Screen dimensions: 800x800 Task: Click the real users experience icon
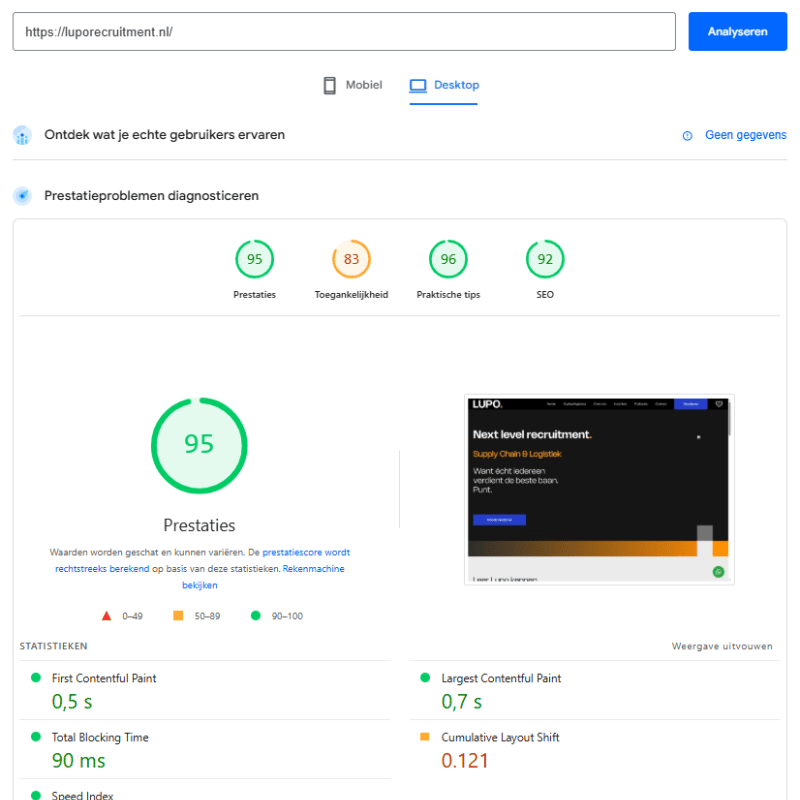[x=22, y=136]
